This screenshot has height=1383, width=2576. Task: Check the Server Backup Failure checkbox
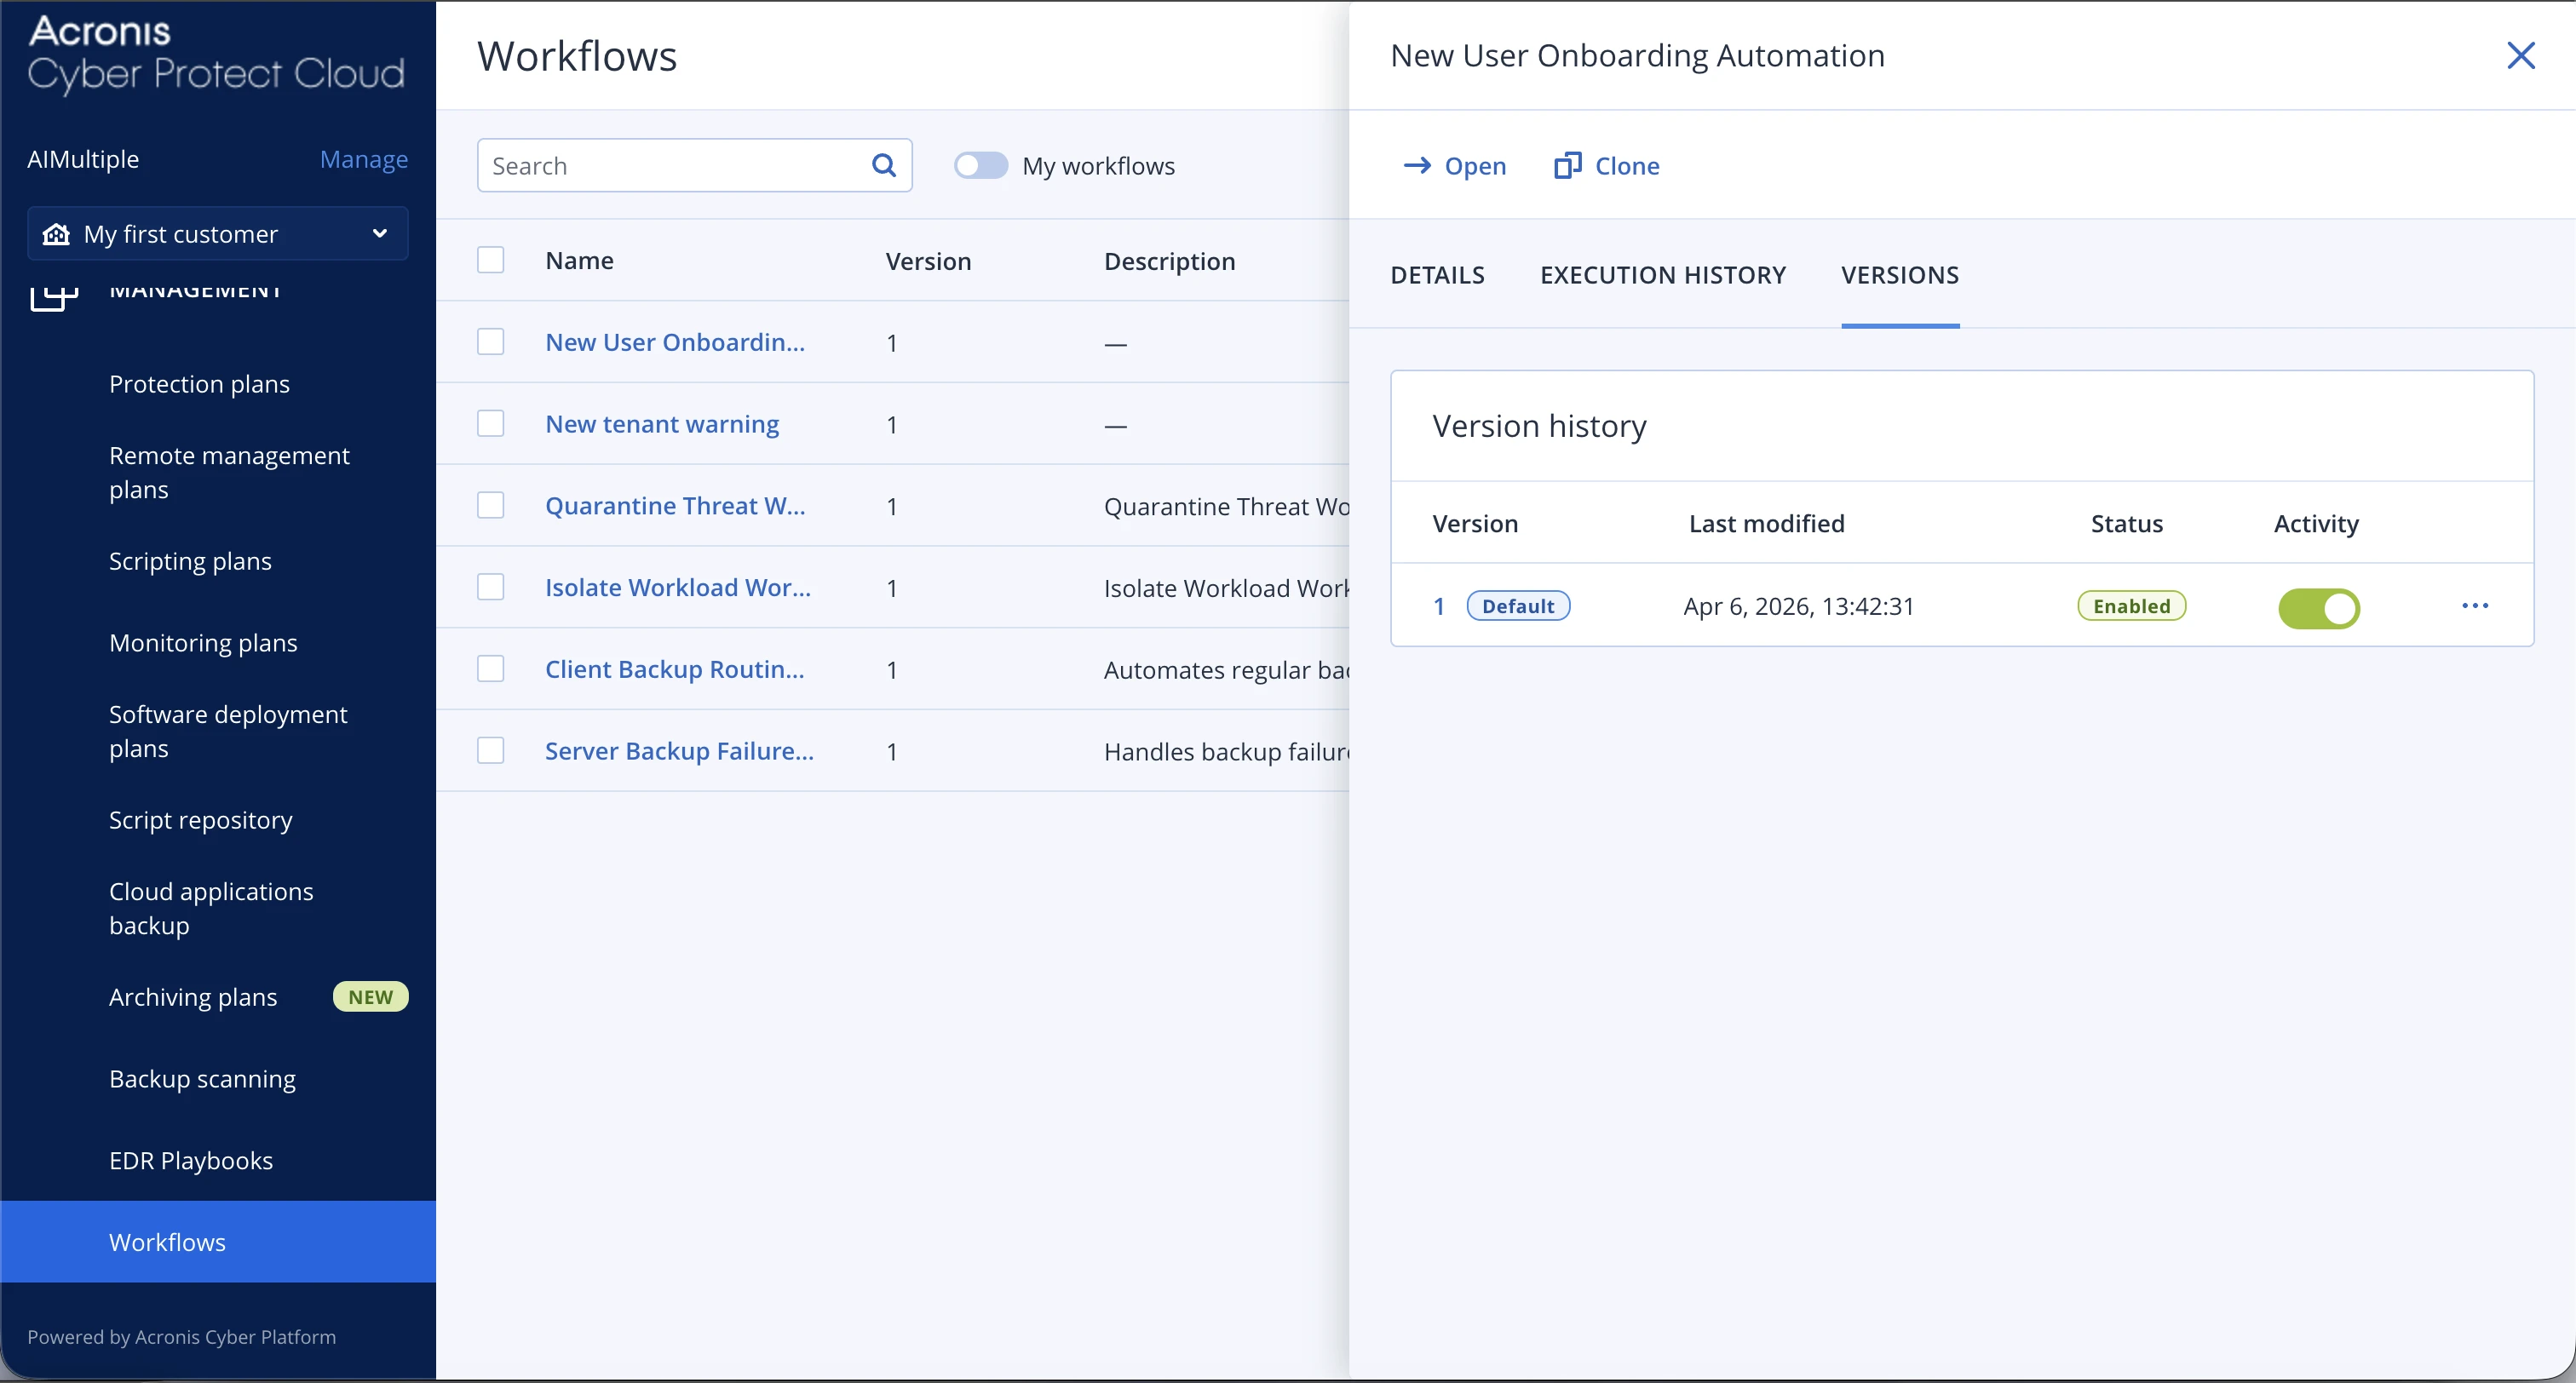490,751
